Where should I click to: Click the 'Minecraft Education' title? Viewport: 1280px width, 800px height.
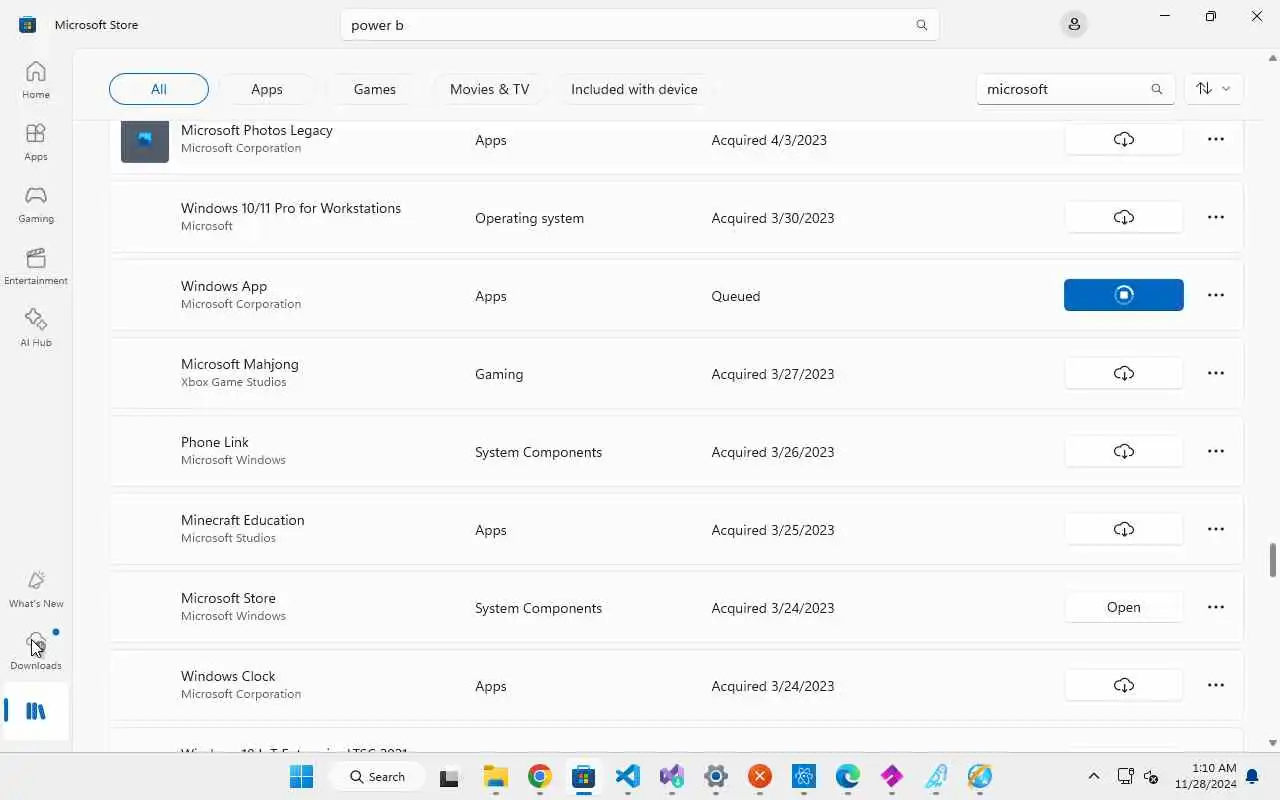(243, 520)
